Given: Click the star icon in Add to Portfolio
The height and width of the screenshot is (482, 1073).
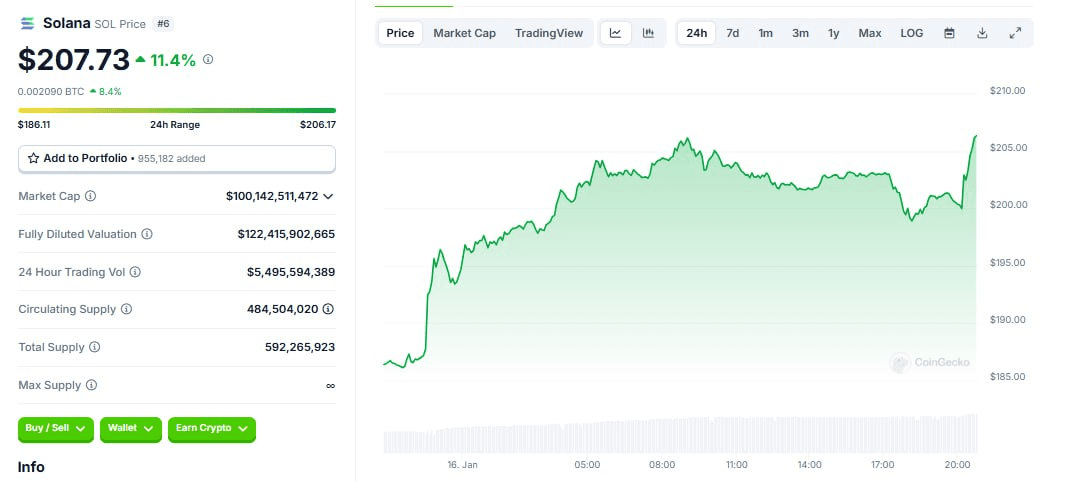Looking at the screenshot, I should point(34,158).
